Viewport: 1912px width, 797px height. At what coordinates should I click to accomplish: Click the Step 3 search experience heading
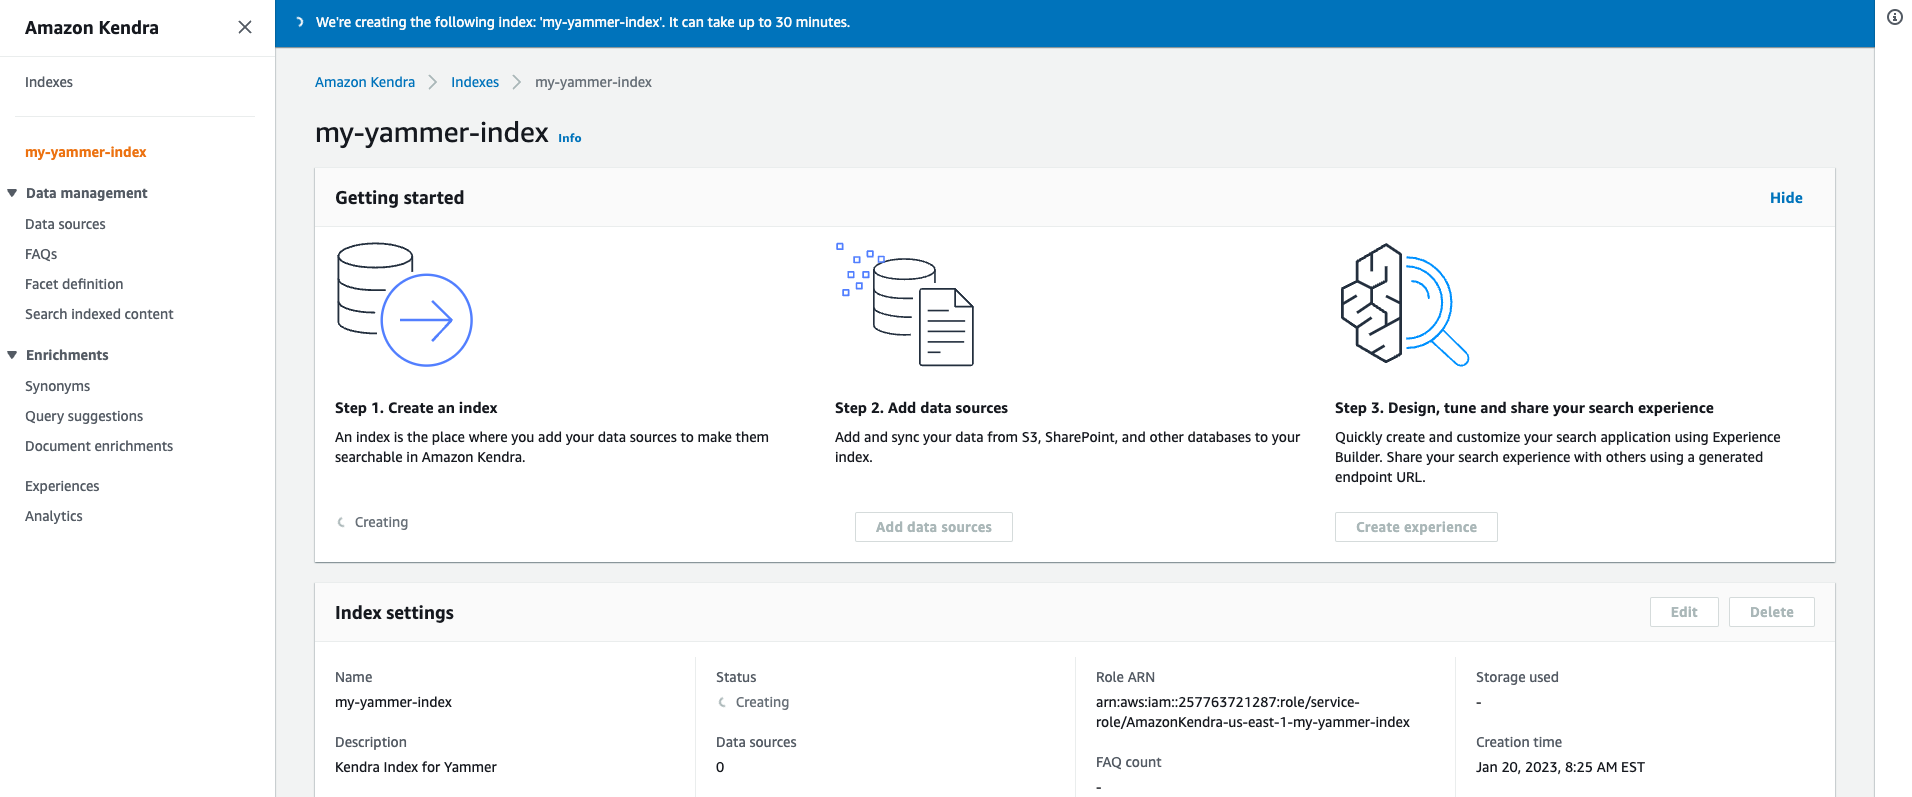(x=1524, y=408)
